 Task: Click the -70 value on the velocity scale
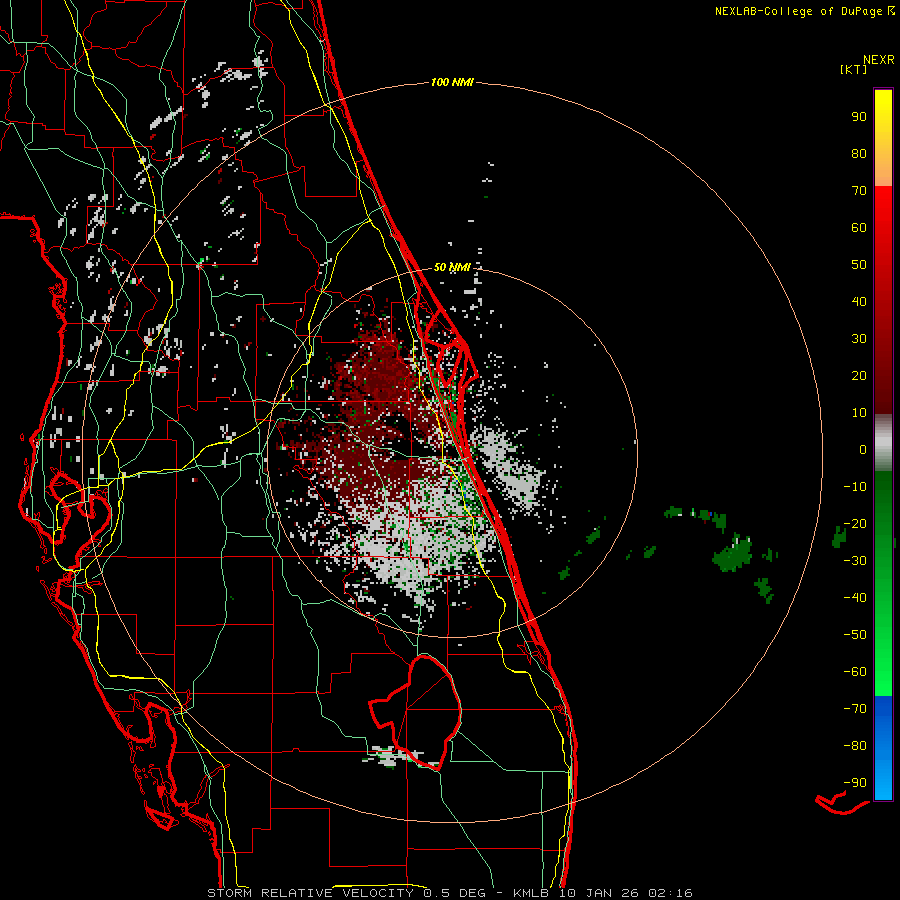click(855, 709)
